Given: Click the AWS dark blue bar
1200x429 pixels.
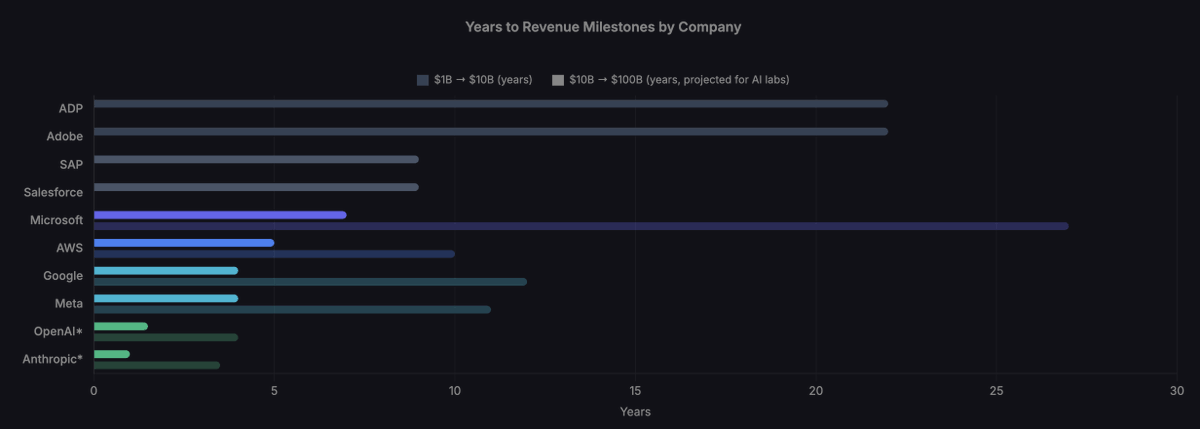Looking at the screenshot, I should coord(274,254).
